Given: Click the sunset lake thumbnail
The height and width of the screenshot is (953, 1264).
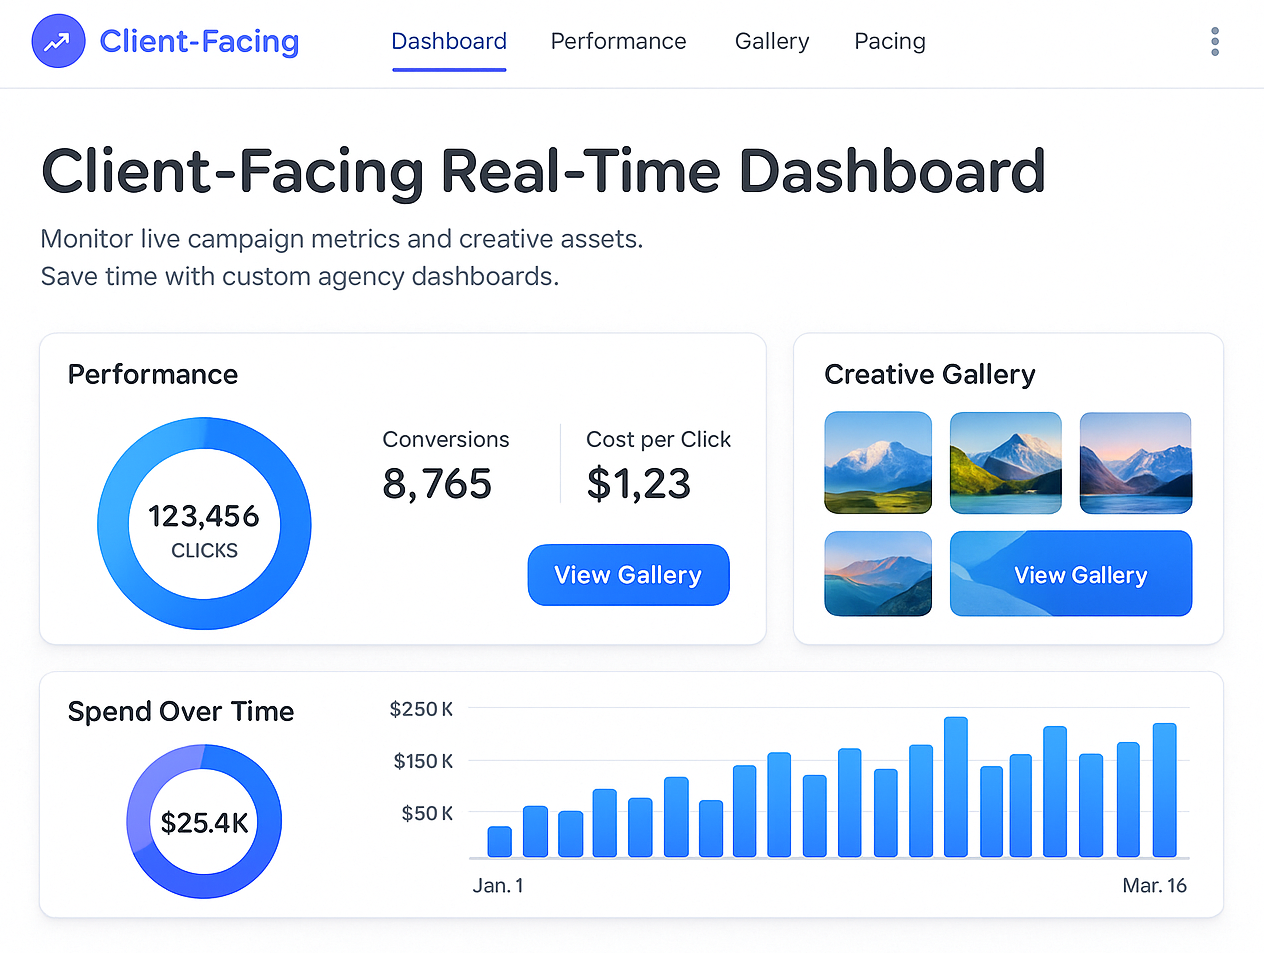Looking at the screenshot, I should pyautogui.click(x=877, y=573).
